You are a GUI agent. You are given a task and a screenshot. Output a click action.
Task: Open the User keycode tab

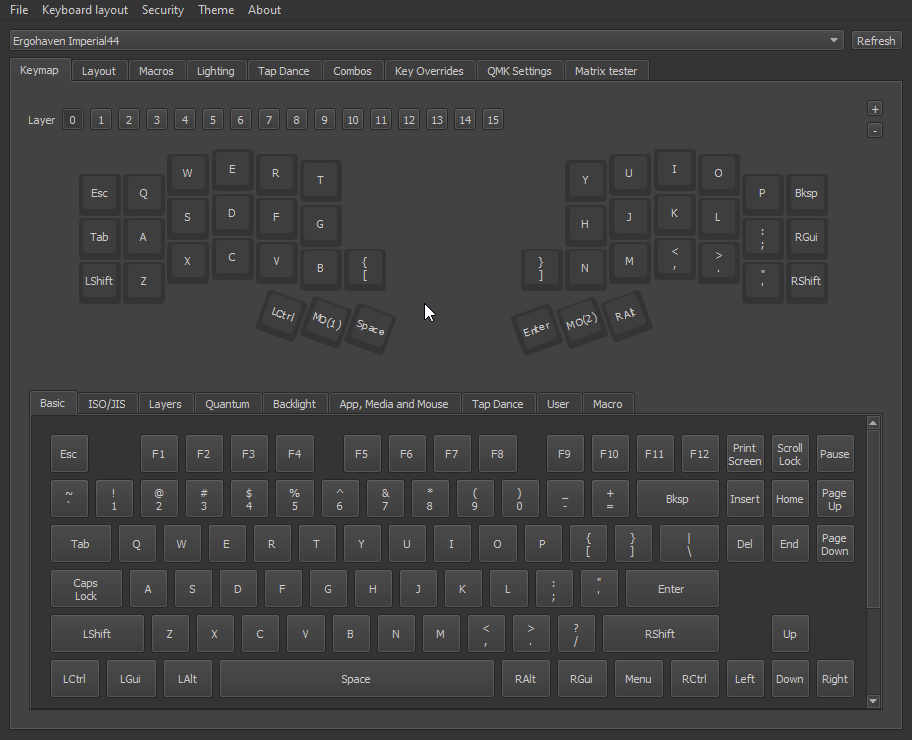[558, 404]
